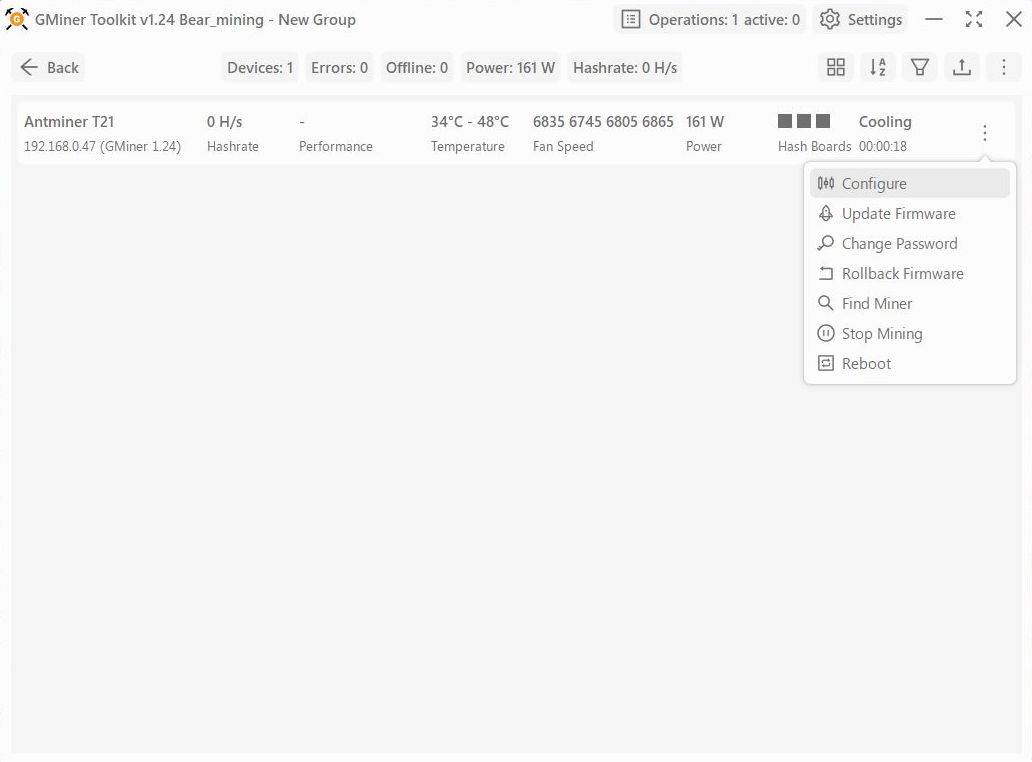Screen dimensions: 1032x762
Task: Click the 161 W power value in row
Action: point(705,122)
